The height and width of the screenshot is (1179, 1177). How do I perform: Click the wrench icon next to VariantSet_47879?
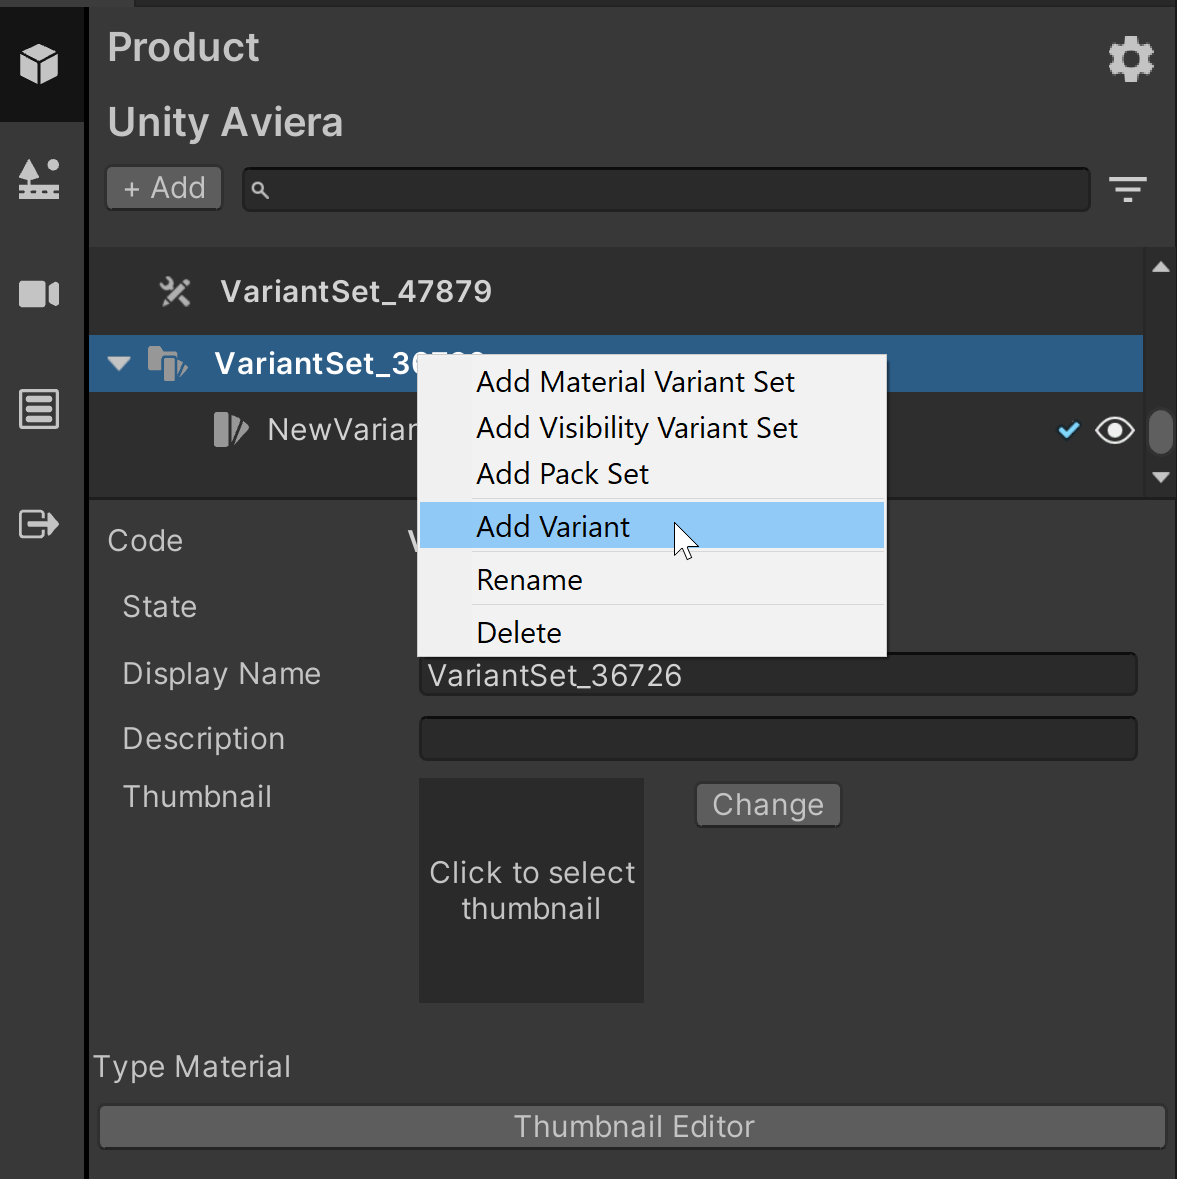[175, 291]
